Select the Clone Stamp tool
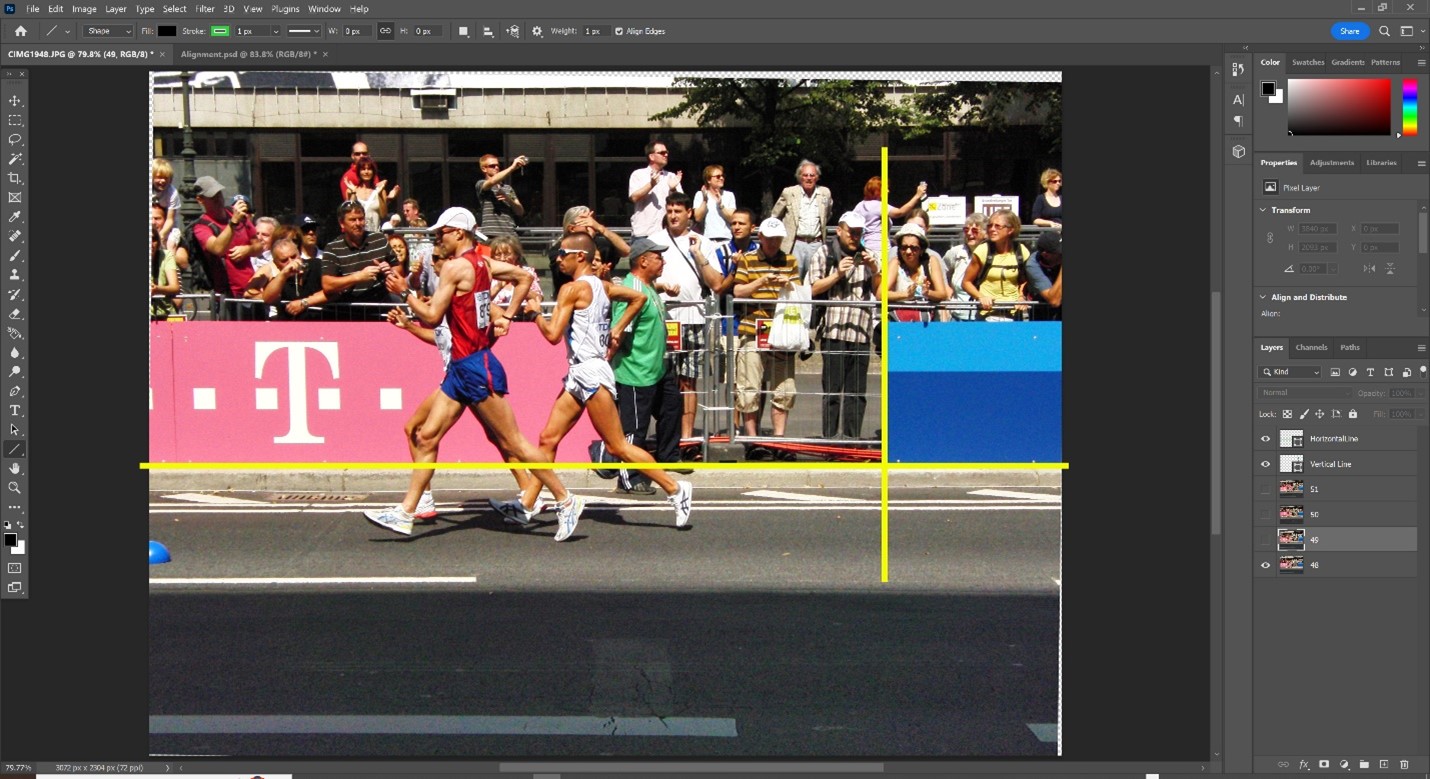This screenshot has height=779, width=1430. coord(15,275)
